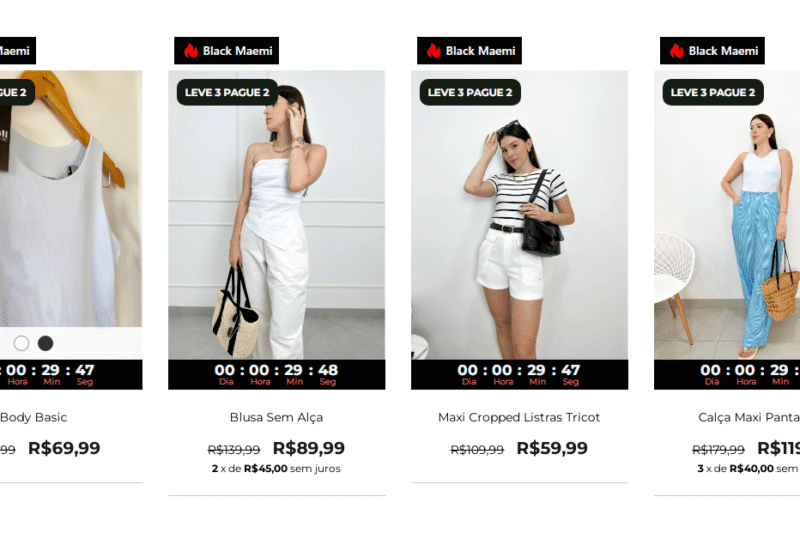This screenshot has width=800, height=533.
Task: Click LEVE 3 PAGUE 2 badge on striped cropped photo
Action: point(470,92)
